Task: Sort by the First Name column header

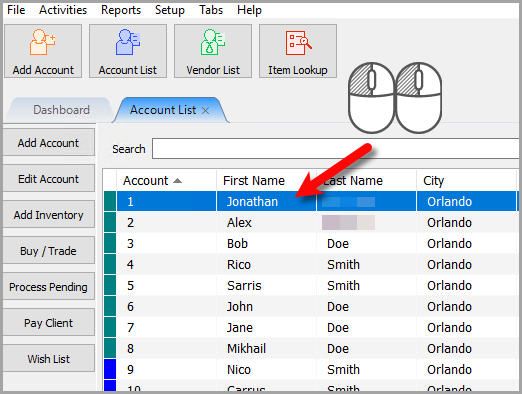Action: click(266, 181)
